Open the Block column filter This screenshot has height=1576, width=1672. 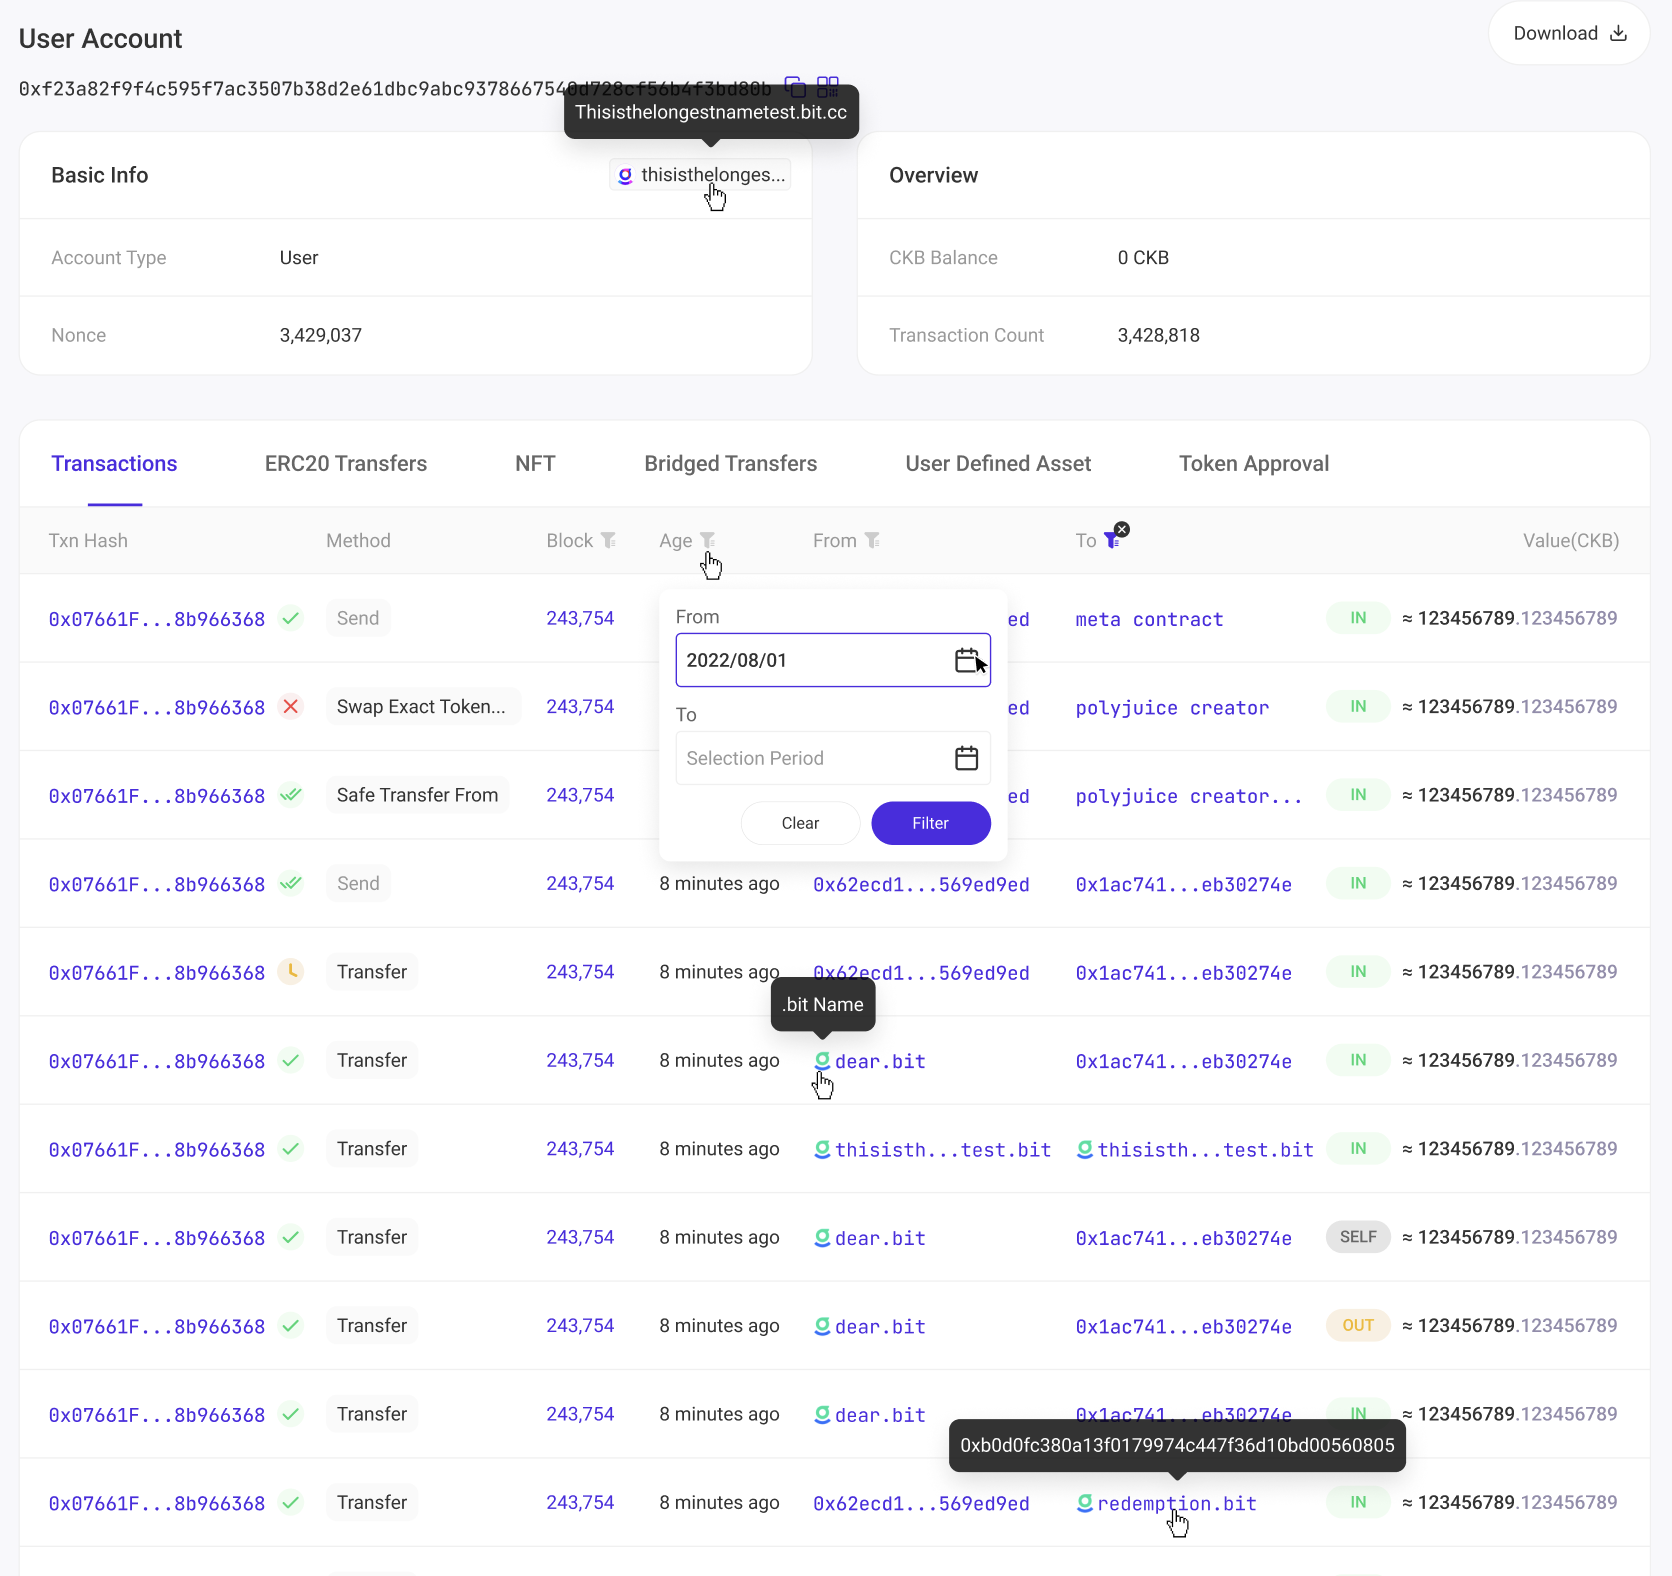pos(610,540)
